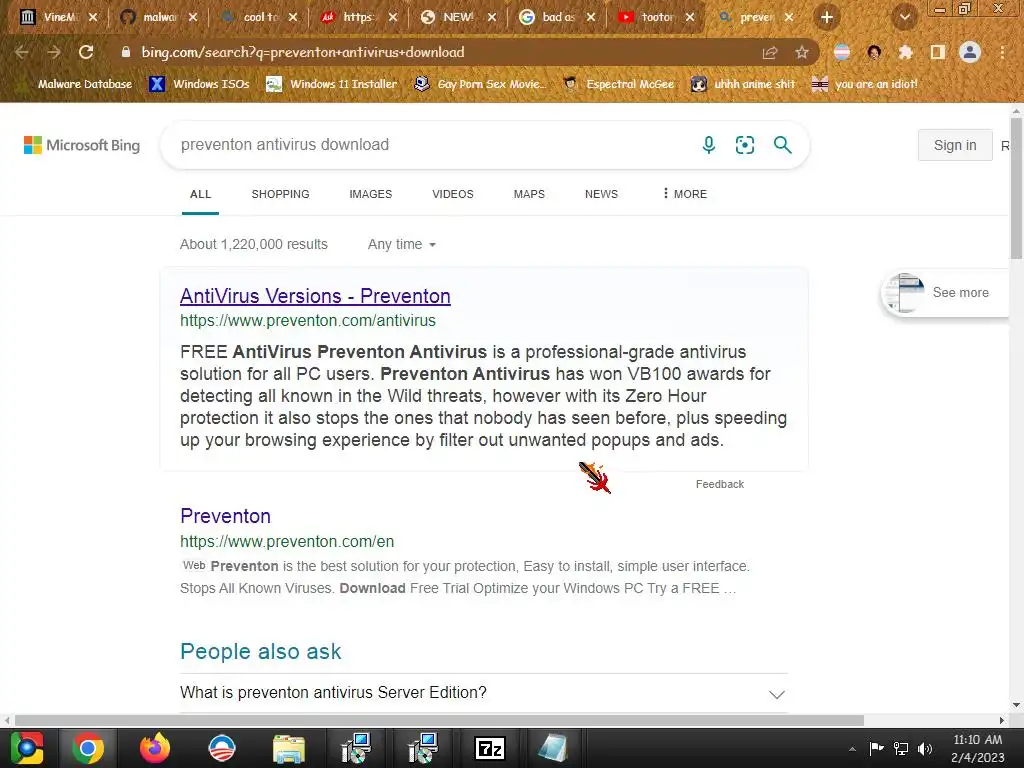This screenshot has height=768, width=1024.
Task: Click the Feedback link
Action: click(719, 484)
